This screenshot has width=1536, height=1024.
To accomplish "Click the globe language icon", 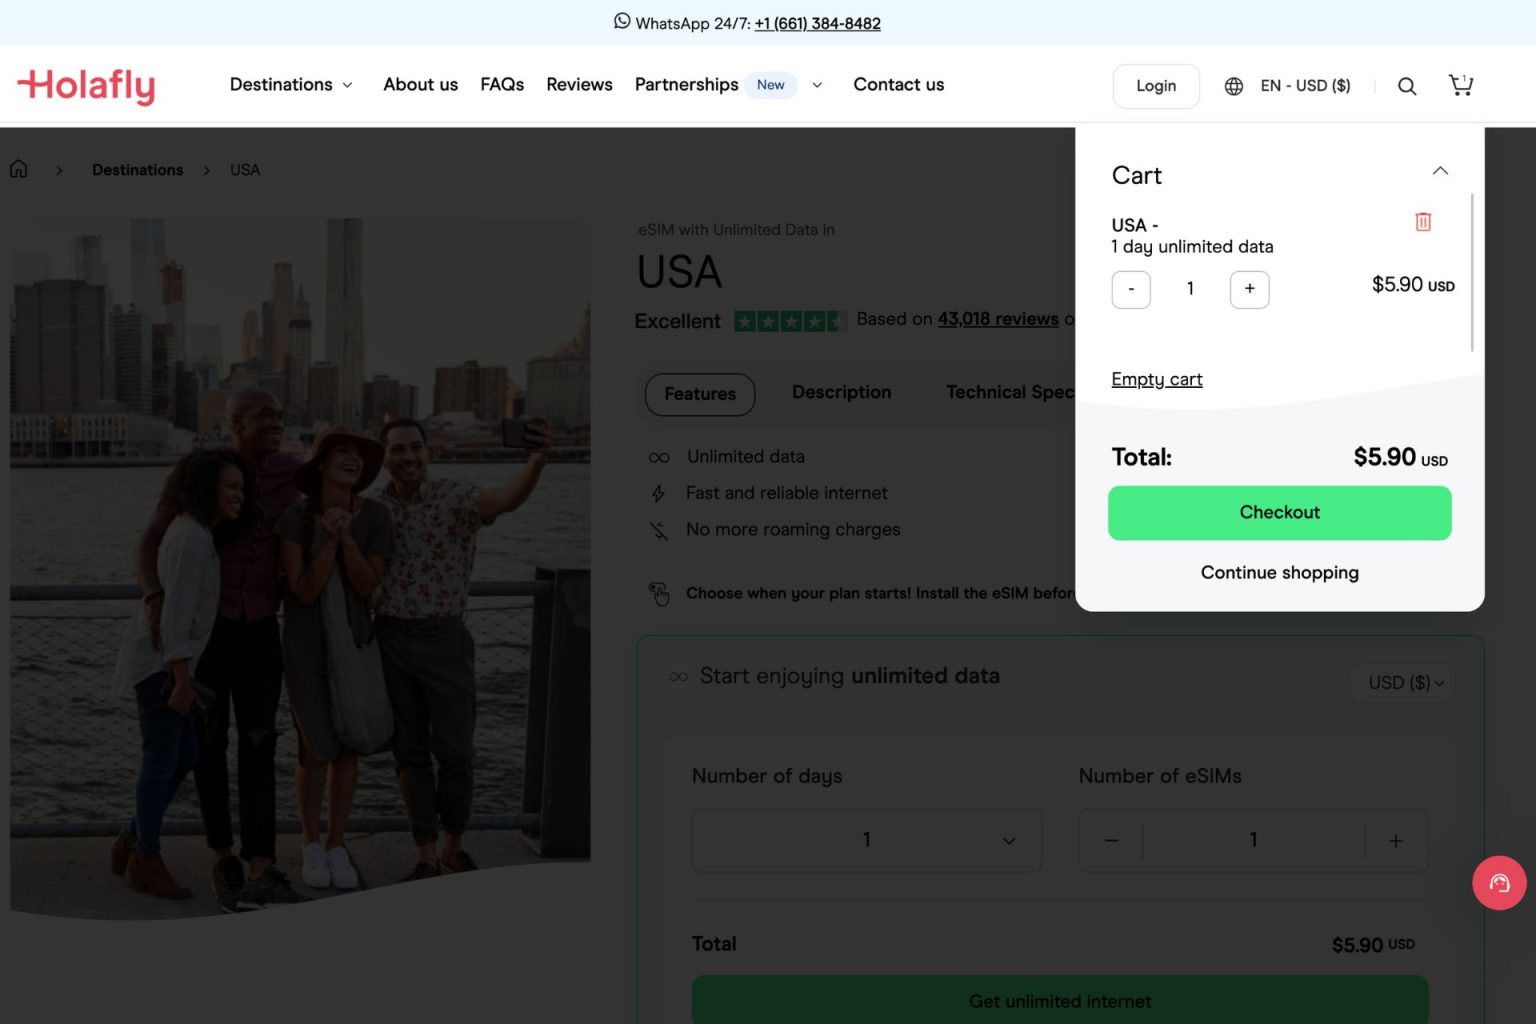I will coord(1234,86).
